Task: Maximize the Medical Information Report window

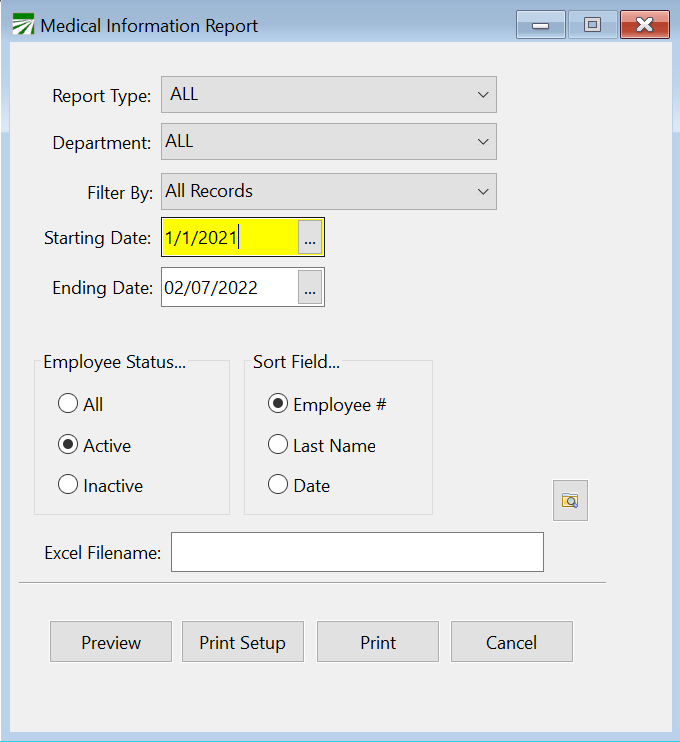Action: [x=592, y=26]
